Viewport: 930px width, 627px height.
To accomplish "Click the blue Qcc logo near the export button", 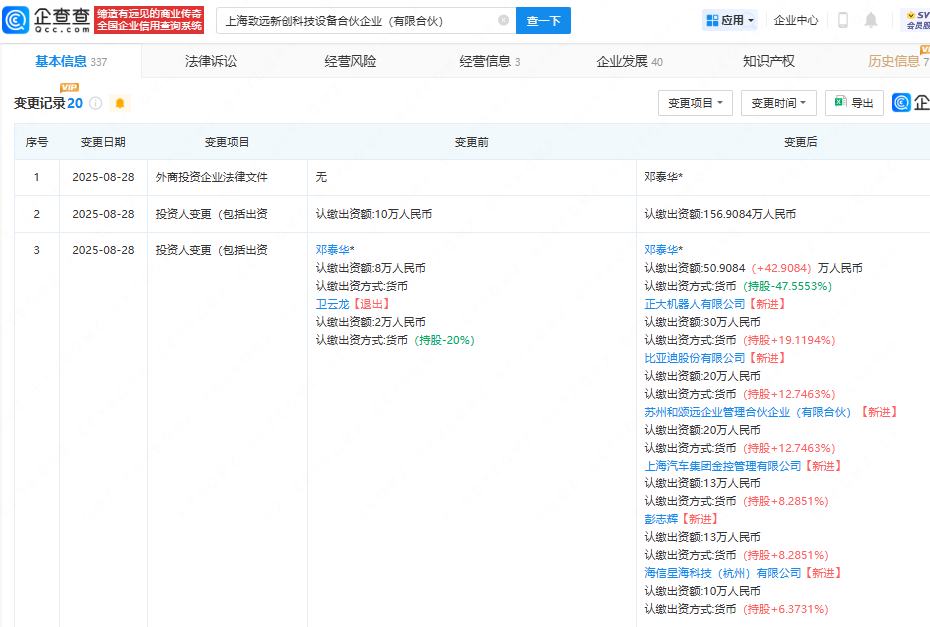I will point(901,103).
